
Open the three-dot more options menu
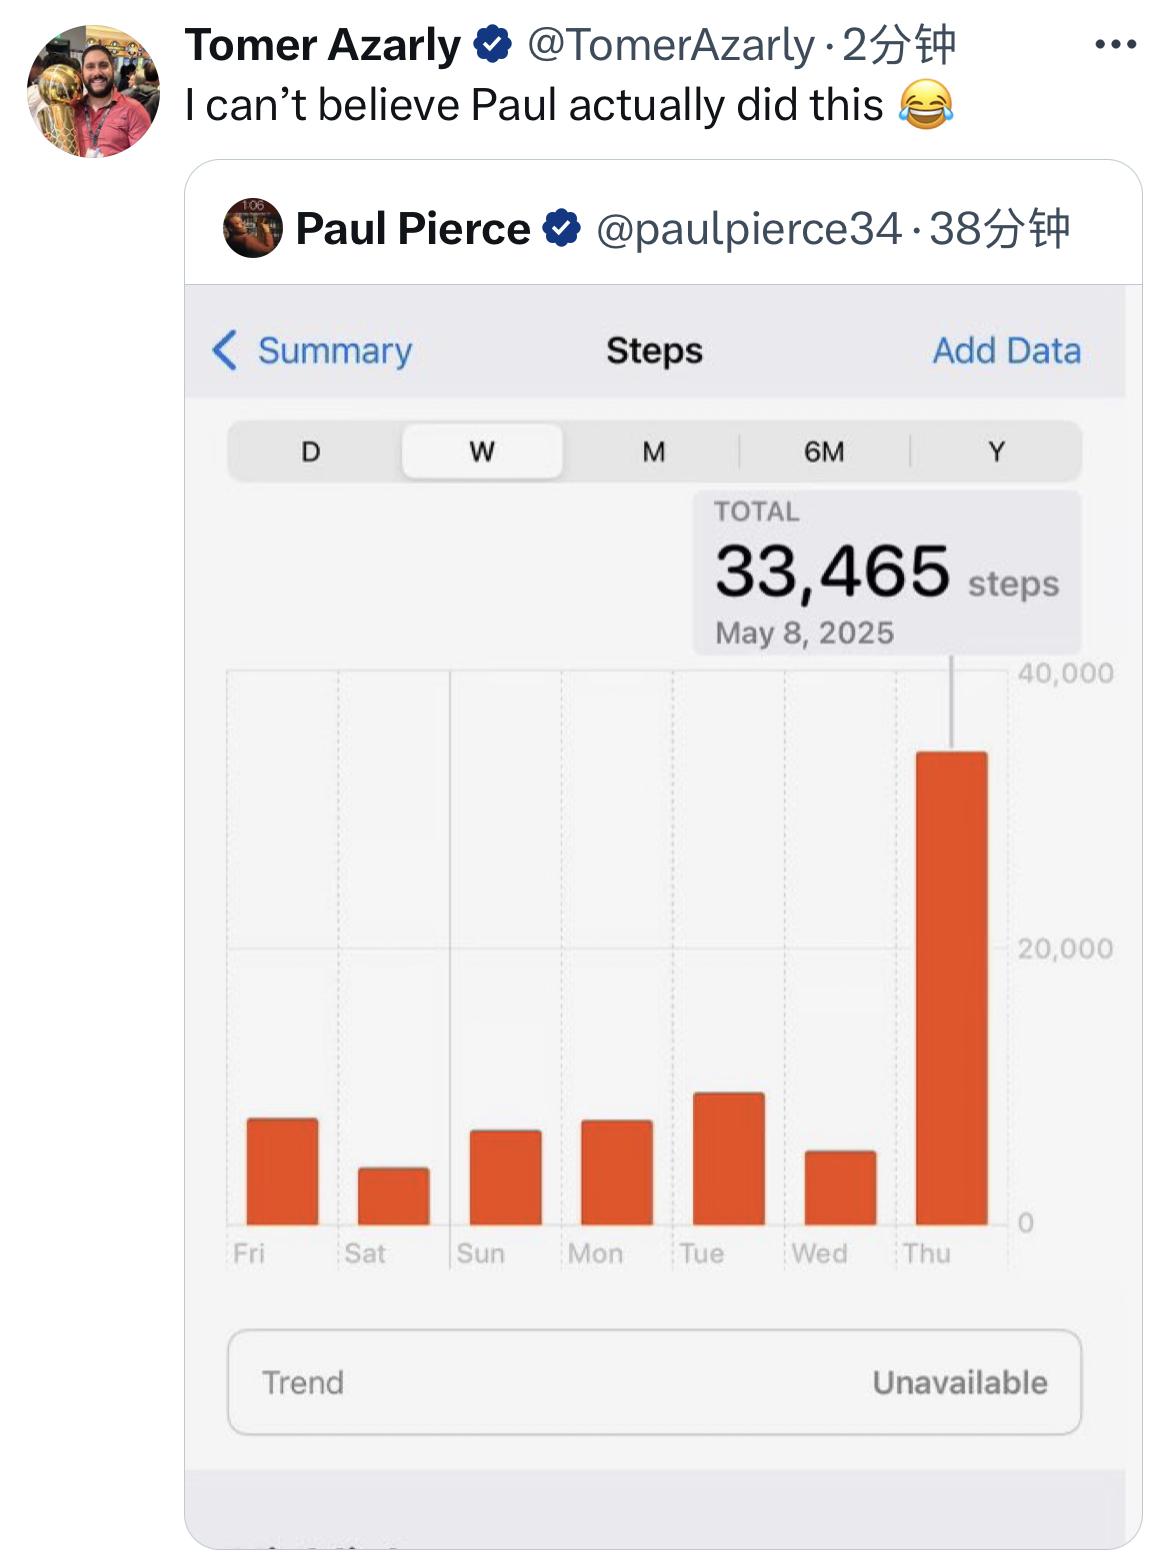1115,45
